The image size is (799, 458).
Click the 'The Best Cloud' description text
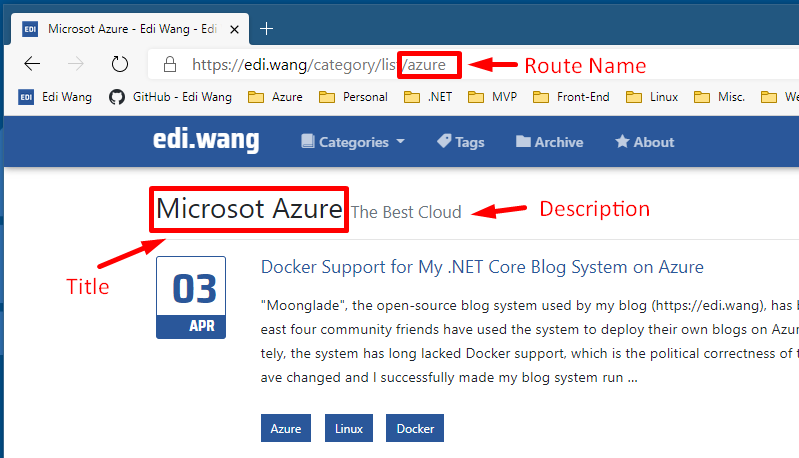(406, 212)
